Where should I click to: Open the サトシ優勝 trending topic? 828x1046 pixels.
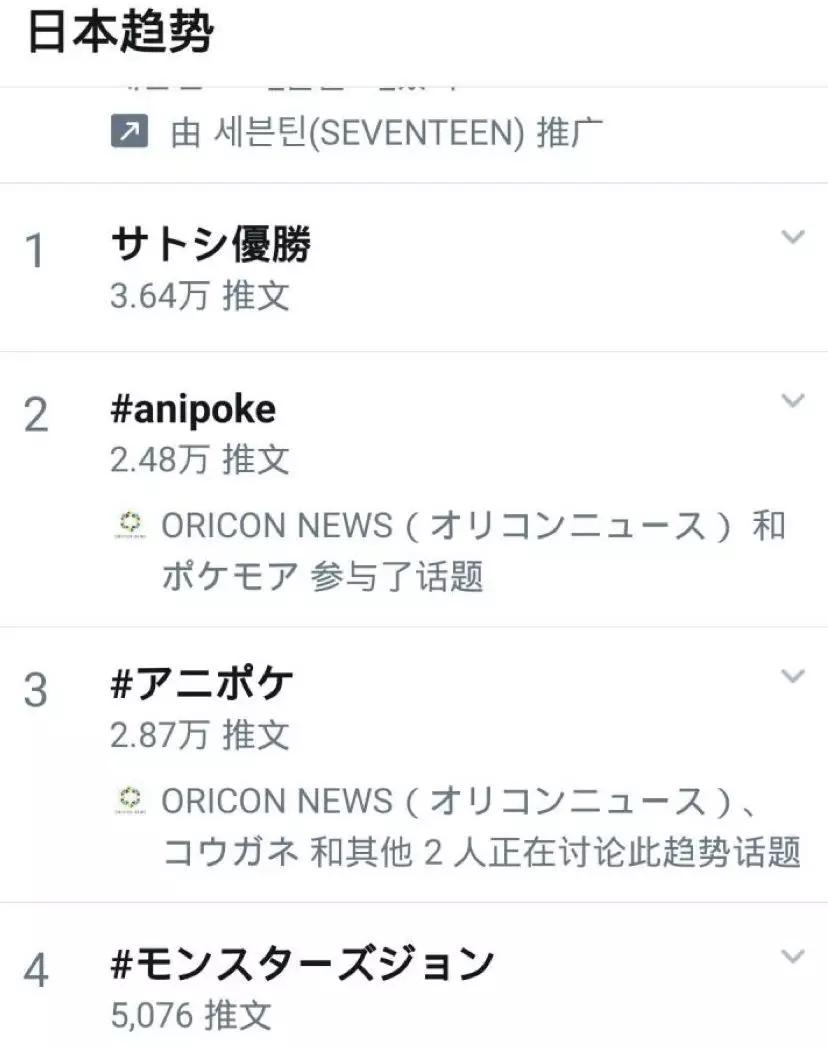point(211,244)
